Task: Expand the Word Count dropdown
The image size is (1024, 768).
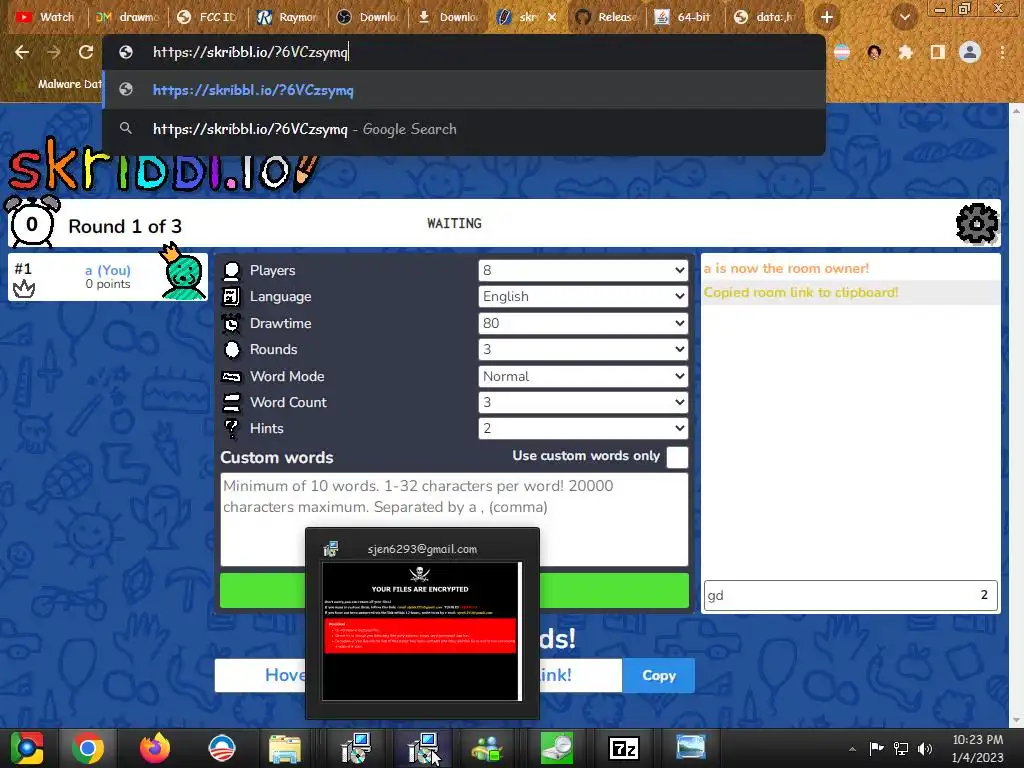Action: 583,402
